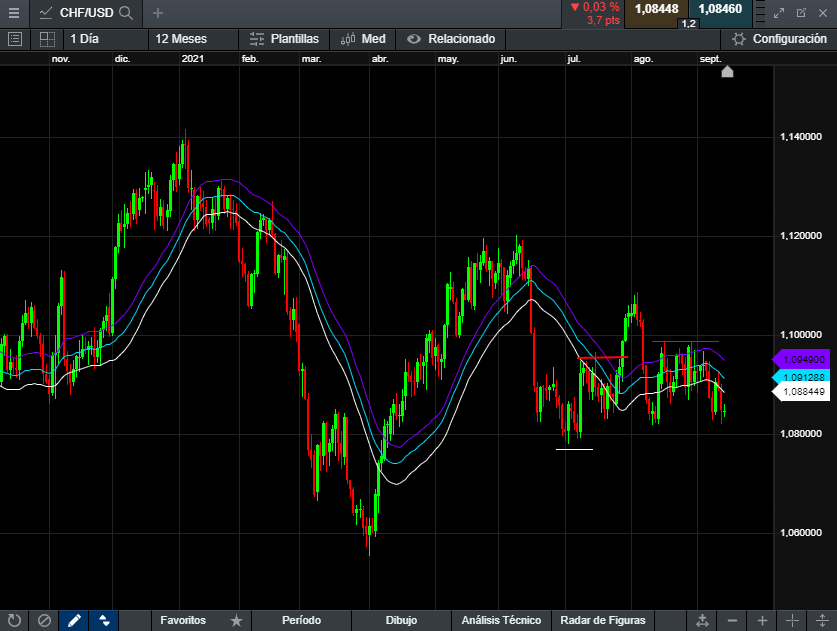Click the red horizontal resistance line in September

click(x=685, y=341)
